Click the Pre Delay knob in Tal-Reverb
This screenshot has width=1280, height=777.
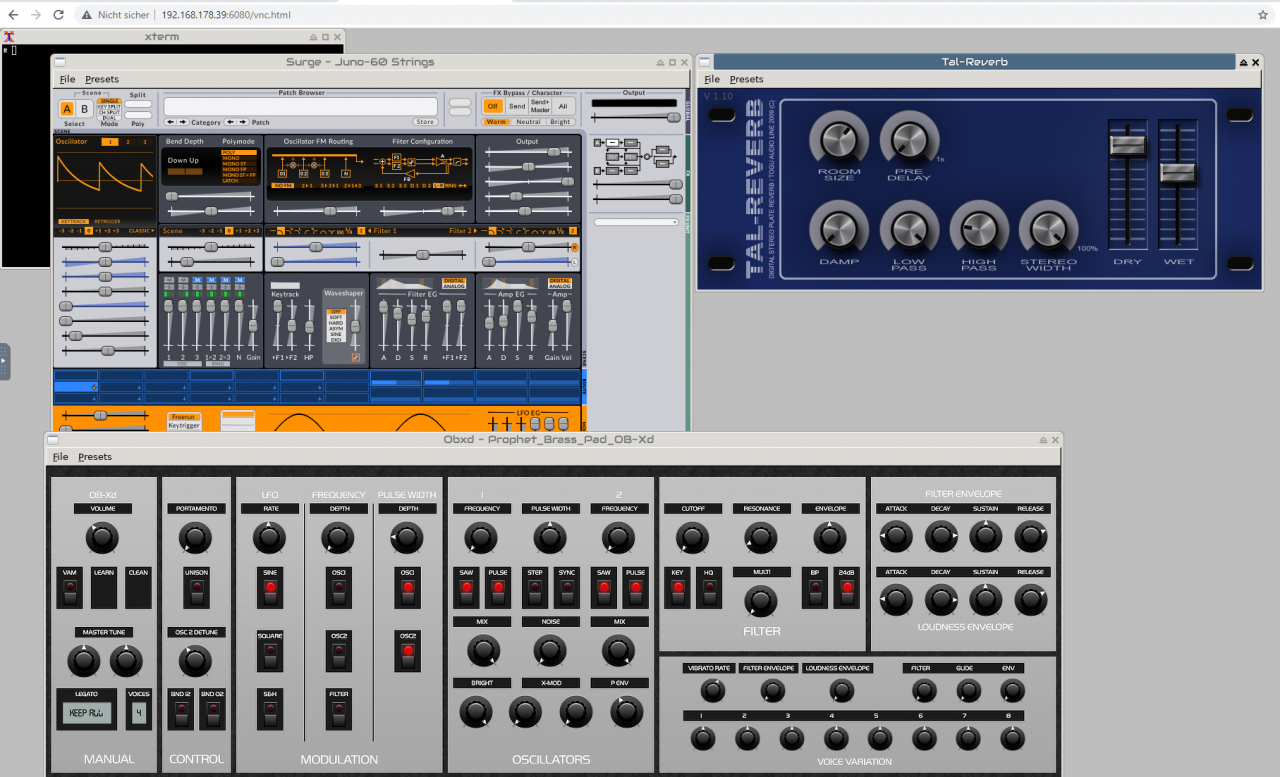[x=909, y=139]
